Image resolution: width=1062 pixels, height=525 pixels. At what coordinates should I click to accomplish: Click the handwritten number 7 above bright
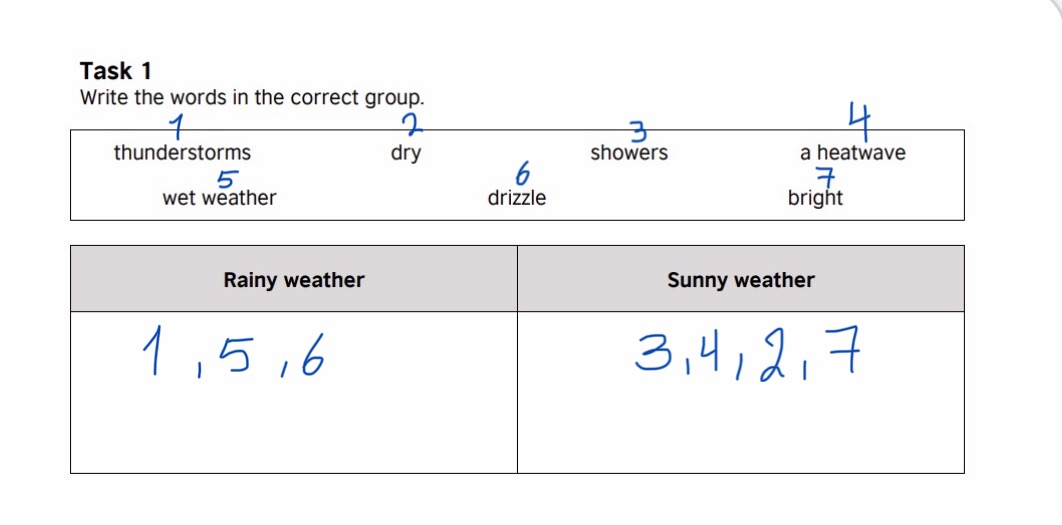[824, 178]
